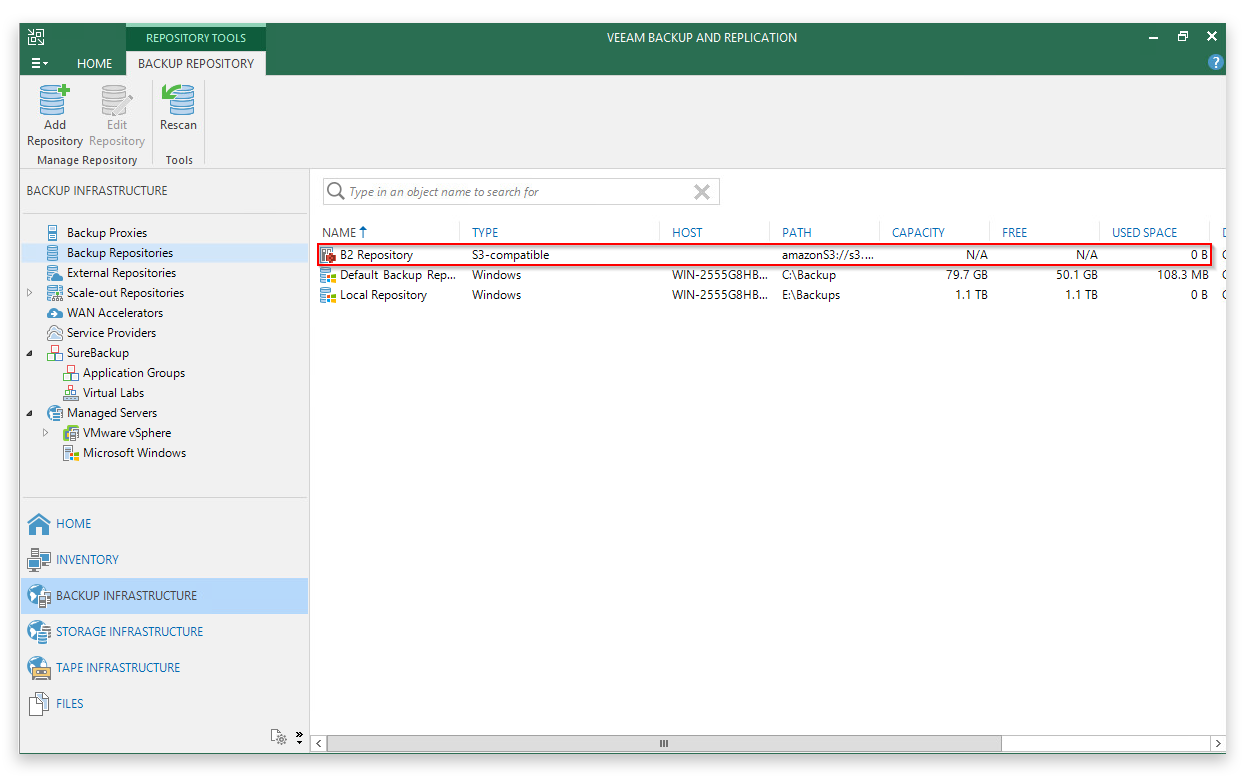Click the INVENTORY computers icon

39,559
